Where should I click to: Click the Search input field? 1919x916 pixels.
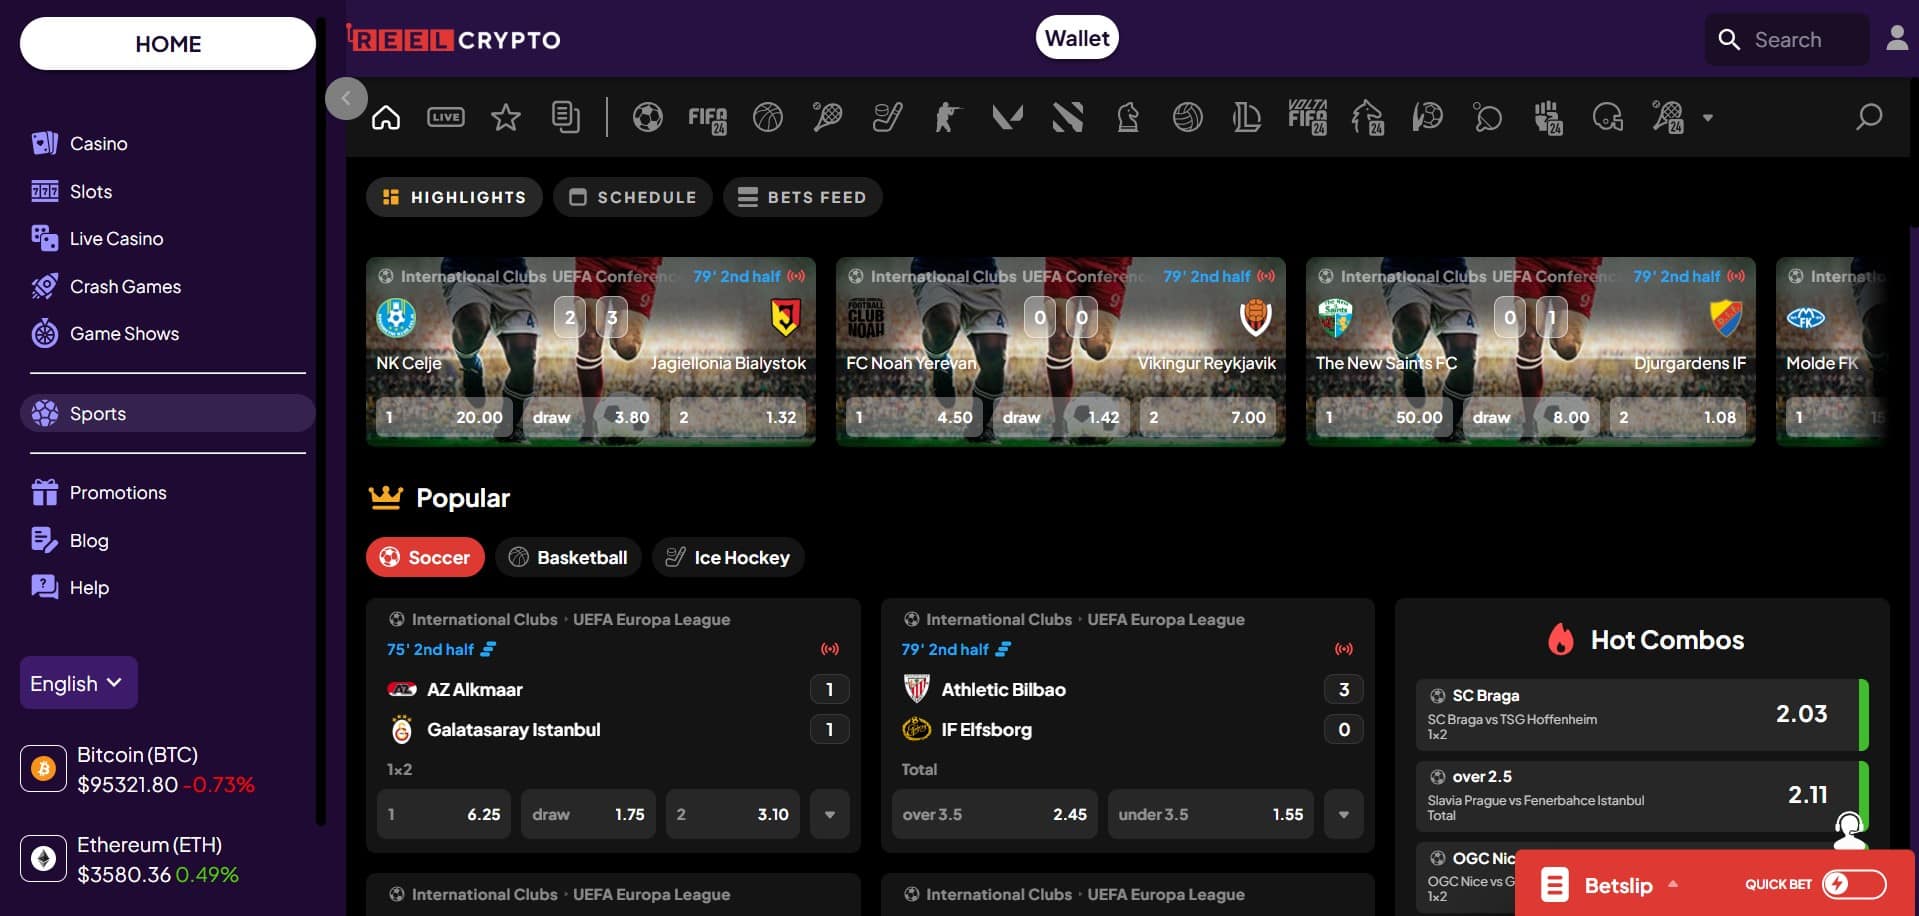[x=1787, y=39]
